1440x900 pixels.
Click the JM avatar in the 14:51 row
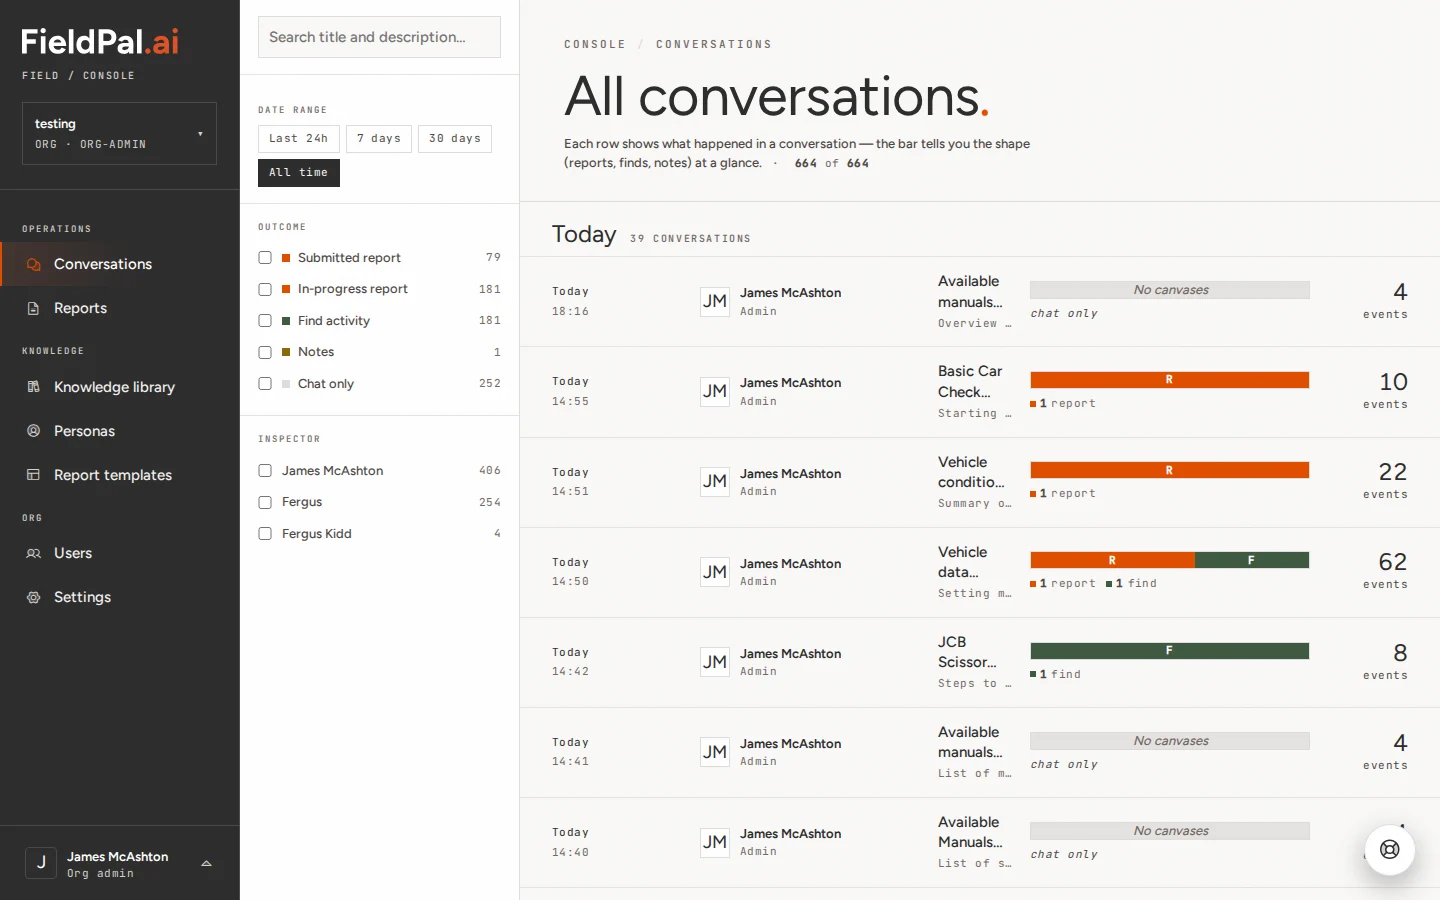click(x=714, y=481)
